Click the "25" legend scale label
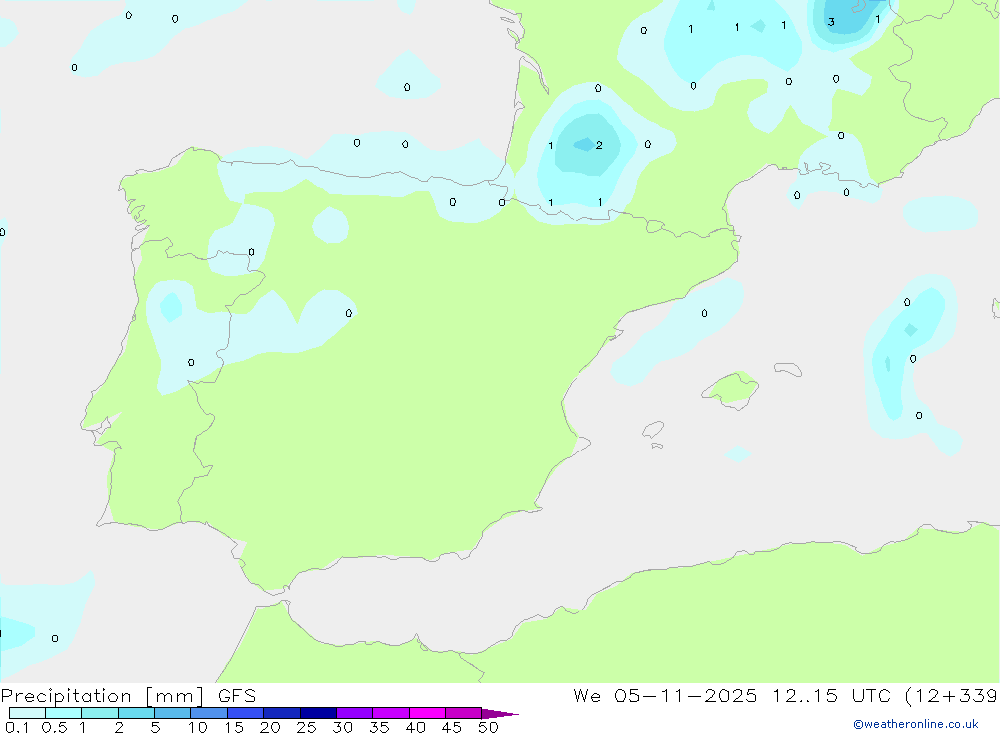Viewport: 1000px width, 733px height. pos(306,727)
